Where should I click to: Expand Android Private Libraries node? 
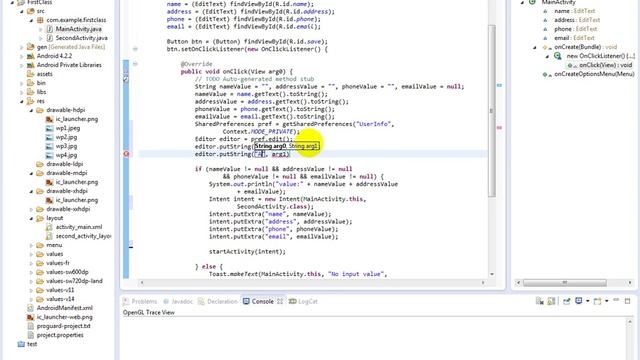pos(22,65)
